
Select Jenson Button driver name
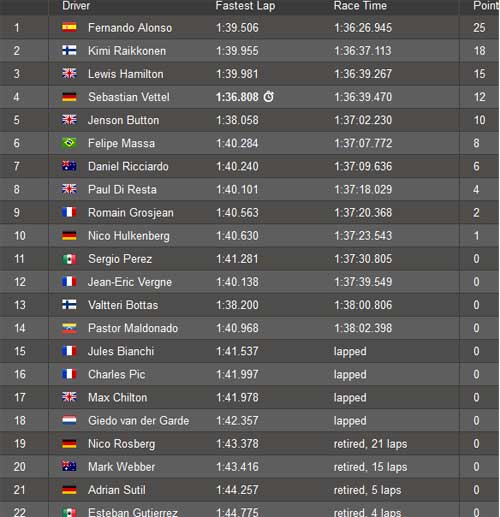pyautogui.click(x=123, y=120)
